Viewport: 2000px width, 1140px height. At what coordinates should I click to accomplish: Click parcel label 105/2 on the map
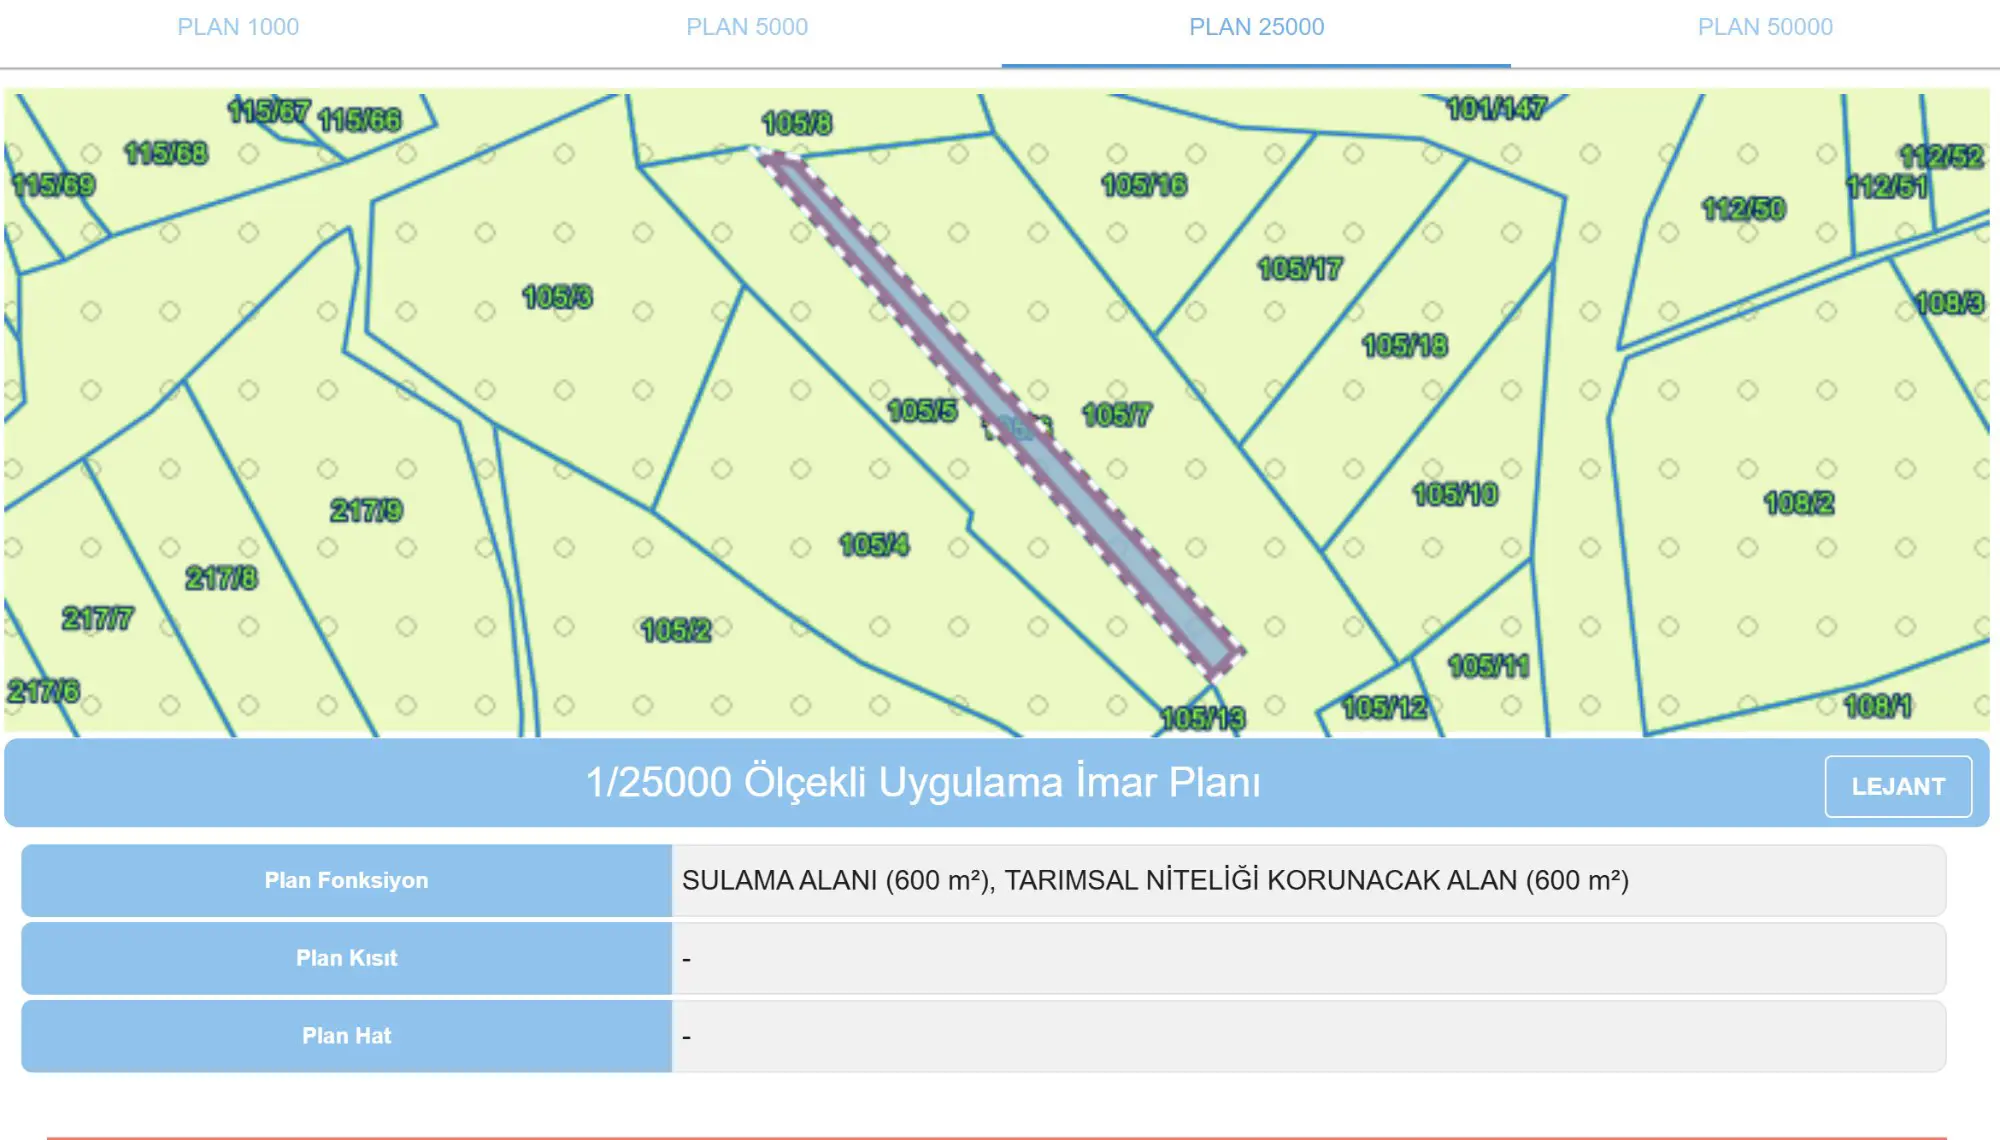pos(676,630)
